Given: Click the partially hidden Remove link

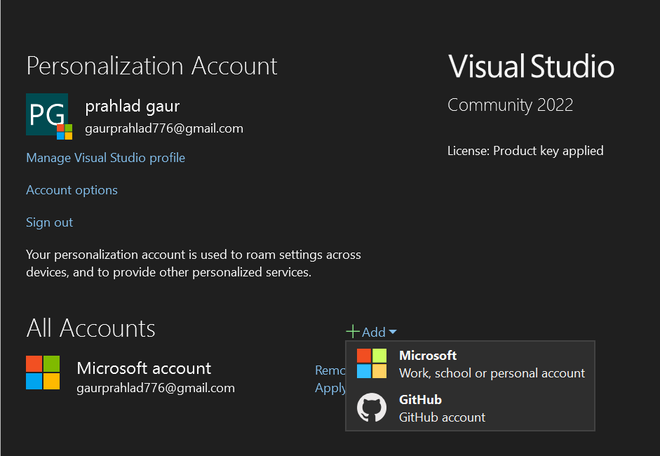Looking at the screenshot, I should point(330,370).
